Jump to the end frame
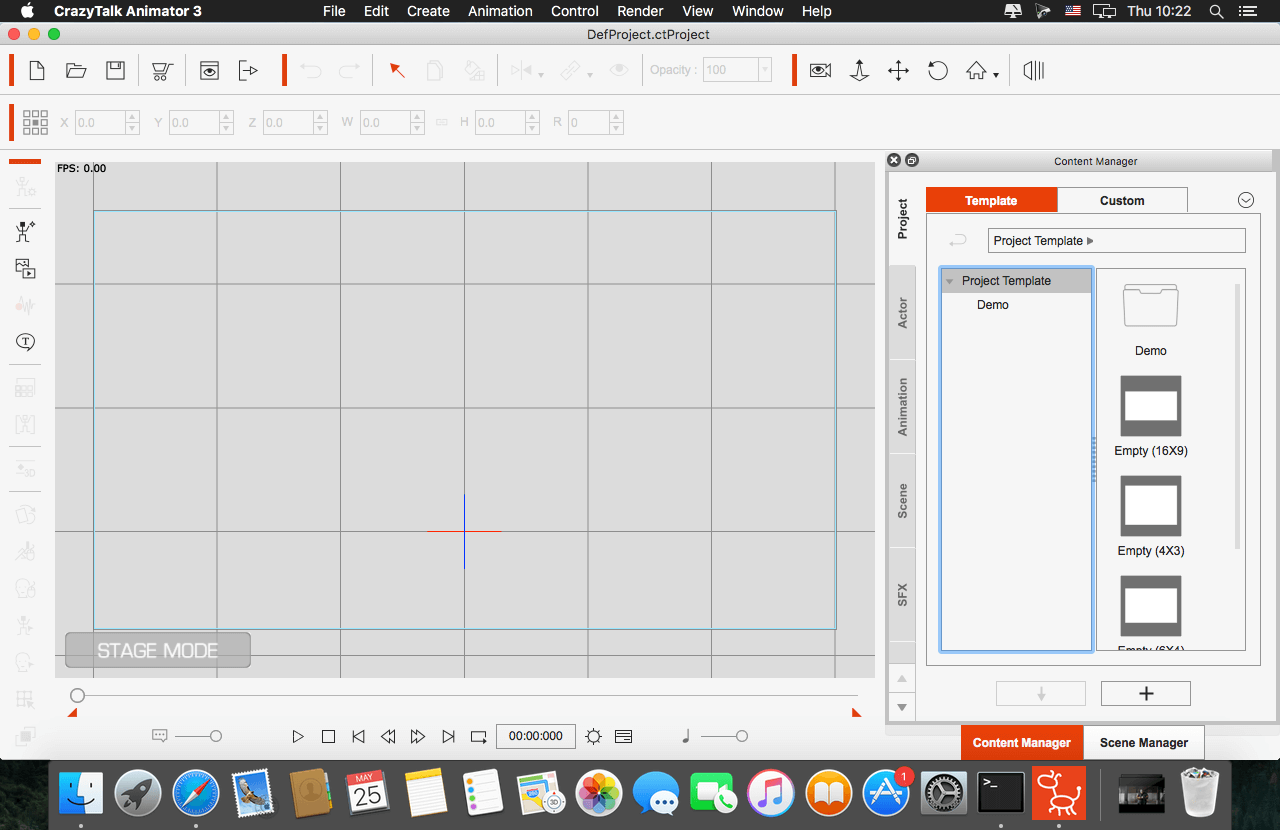The width and height of the screenshot is (1280, 830). pos(448,737)
